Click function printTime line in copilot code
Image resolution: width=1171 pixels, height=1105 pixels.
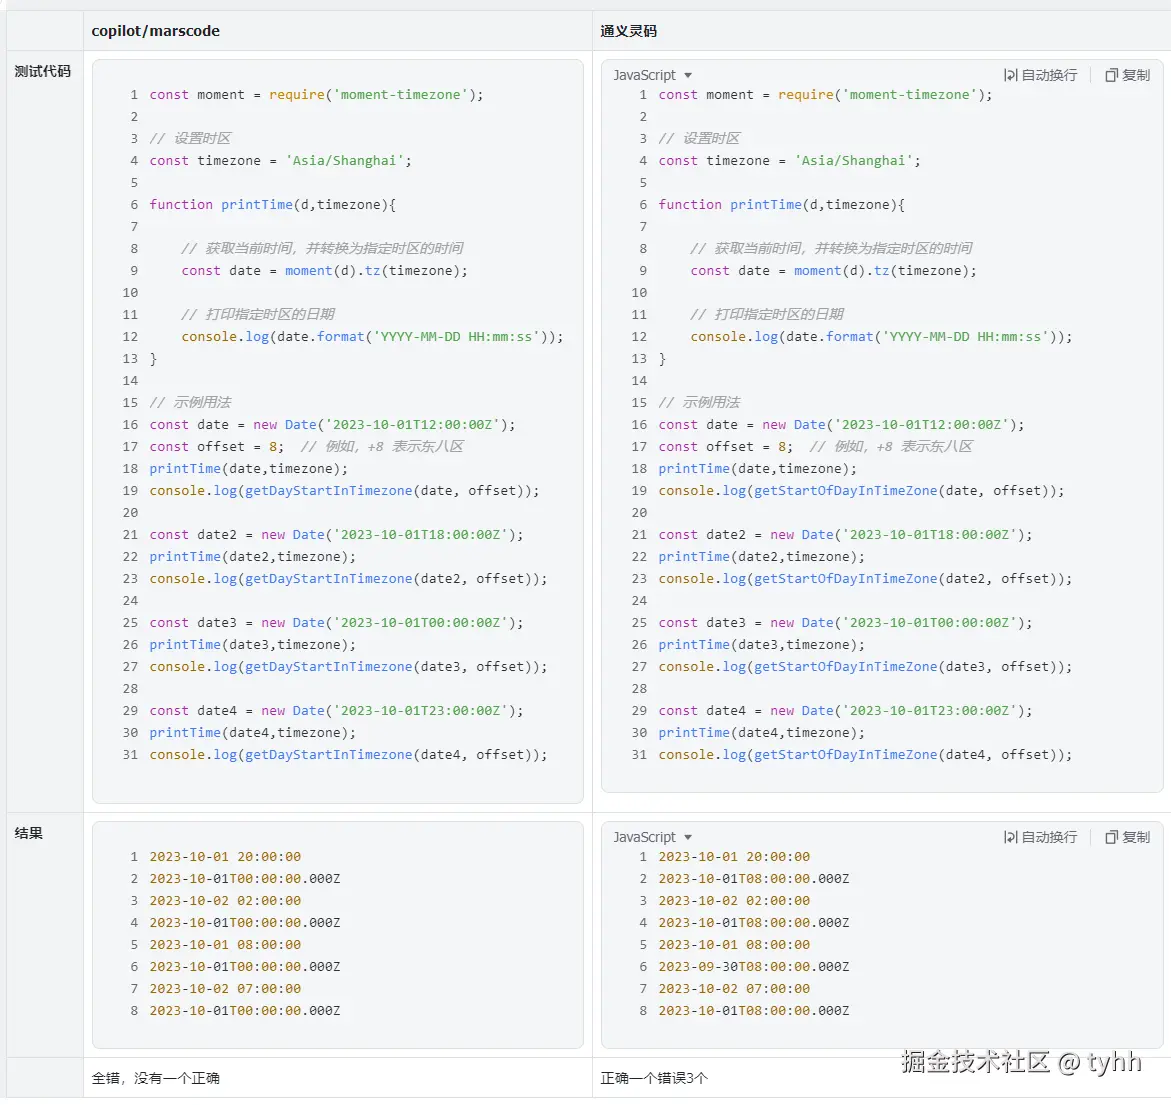[x=273, y=205]
